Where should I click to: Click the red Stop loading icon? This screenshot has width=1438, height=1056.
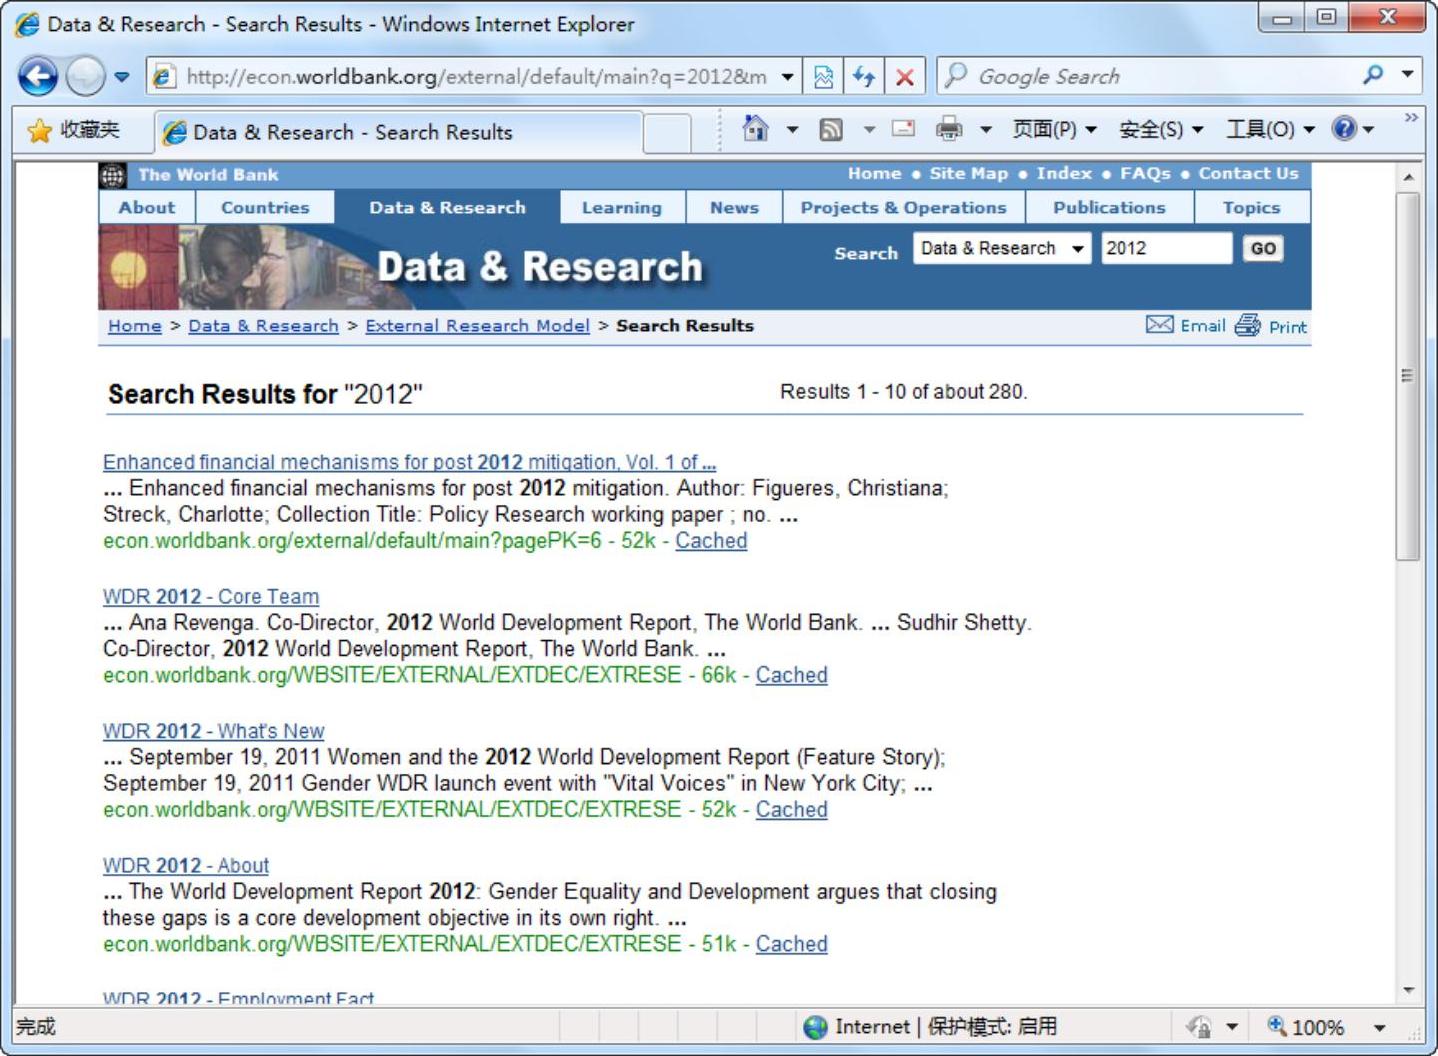point(905,77)
